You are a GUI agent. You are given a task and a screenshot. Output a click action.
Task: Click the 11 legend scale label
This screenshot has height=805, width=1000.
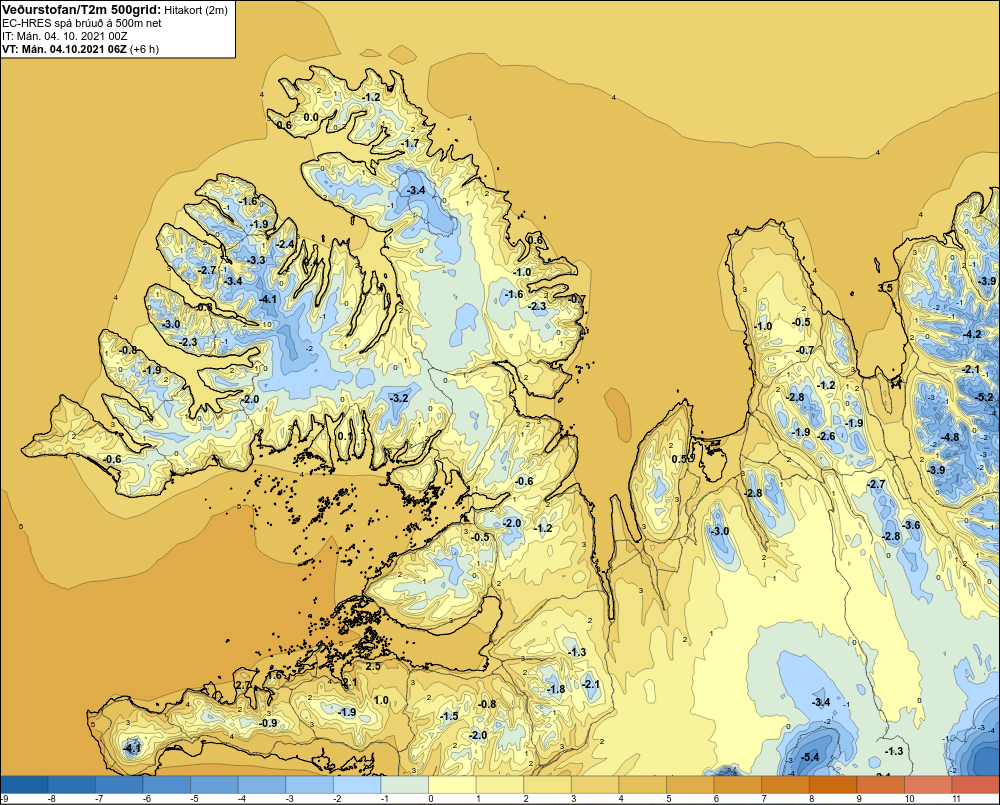point(955,799)
